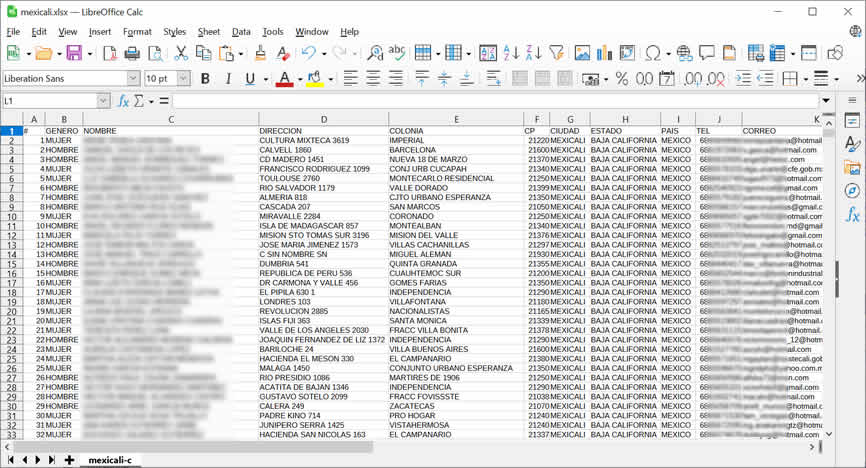Align cell text left
The height and width of the screenshot is (468, 866).
[x=351, y=78]
